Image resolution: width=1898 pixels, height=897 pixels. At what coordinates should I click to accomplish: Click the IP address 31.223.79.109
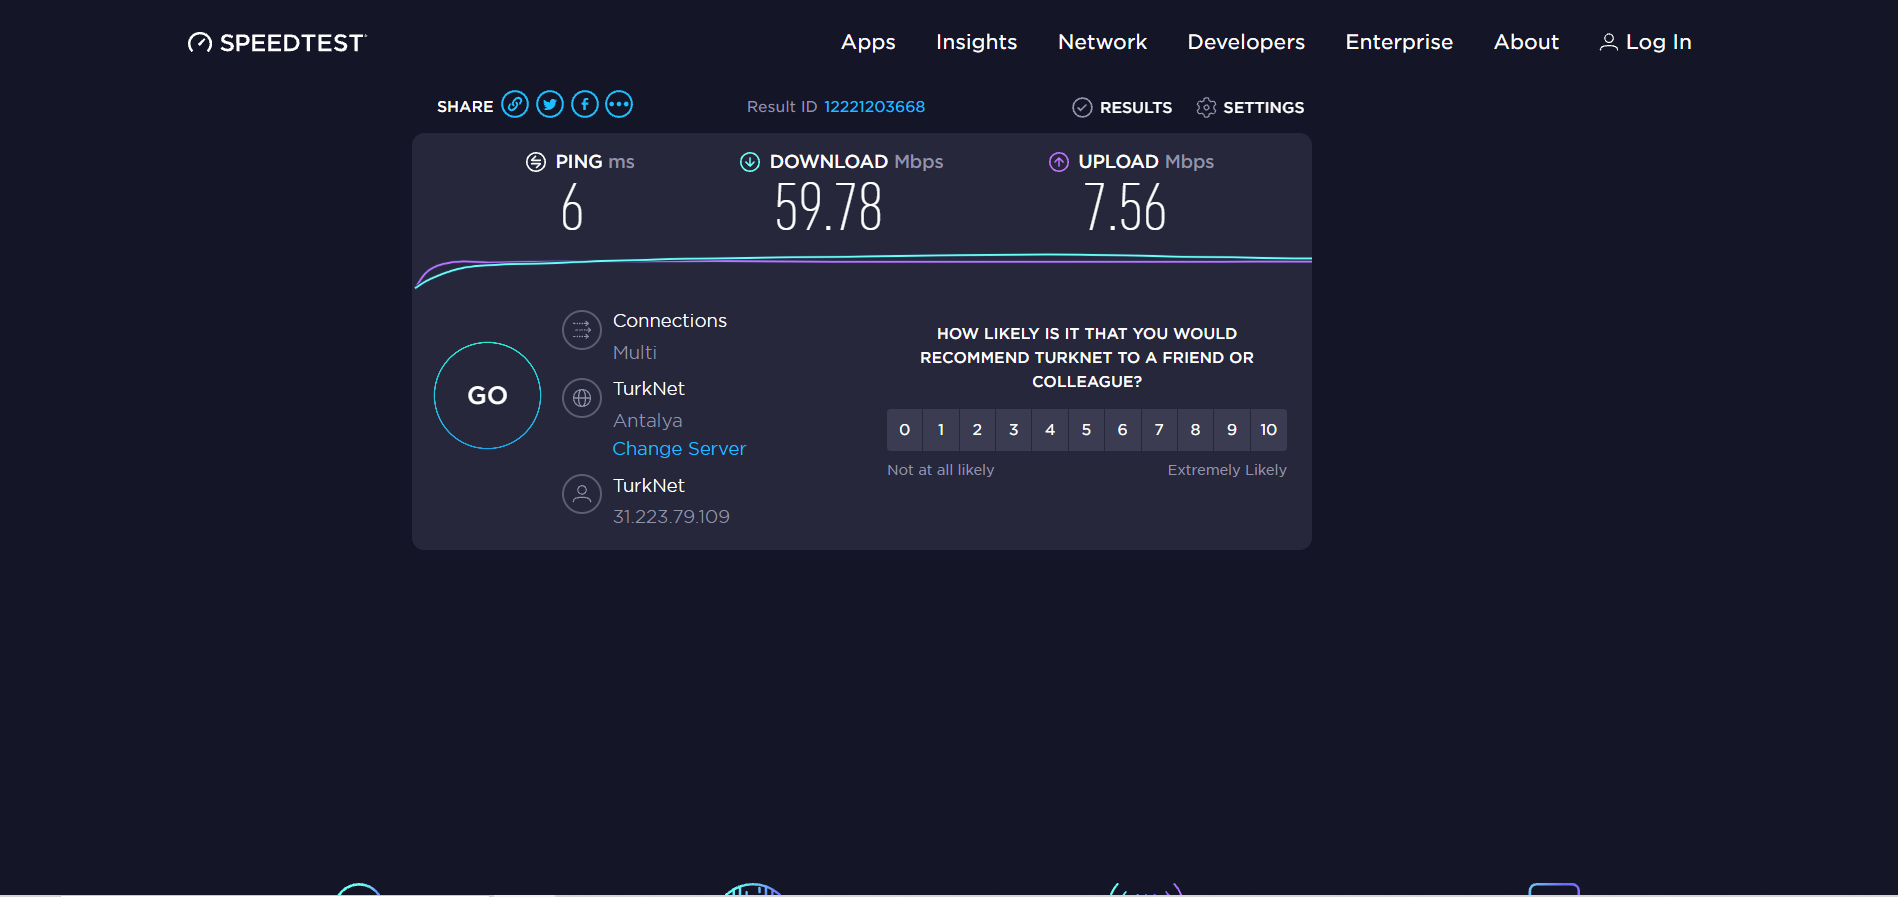click(x=671, y=517)
